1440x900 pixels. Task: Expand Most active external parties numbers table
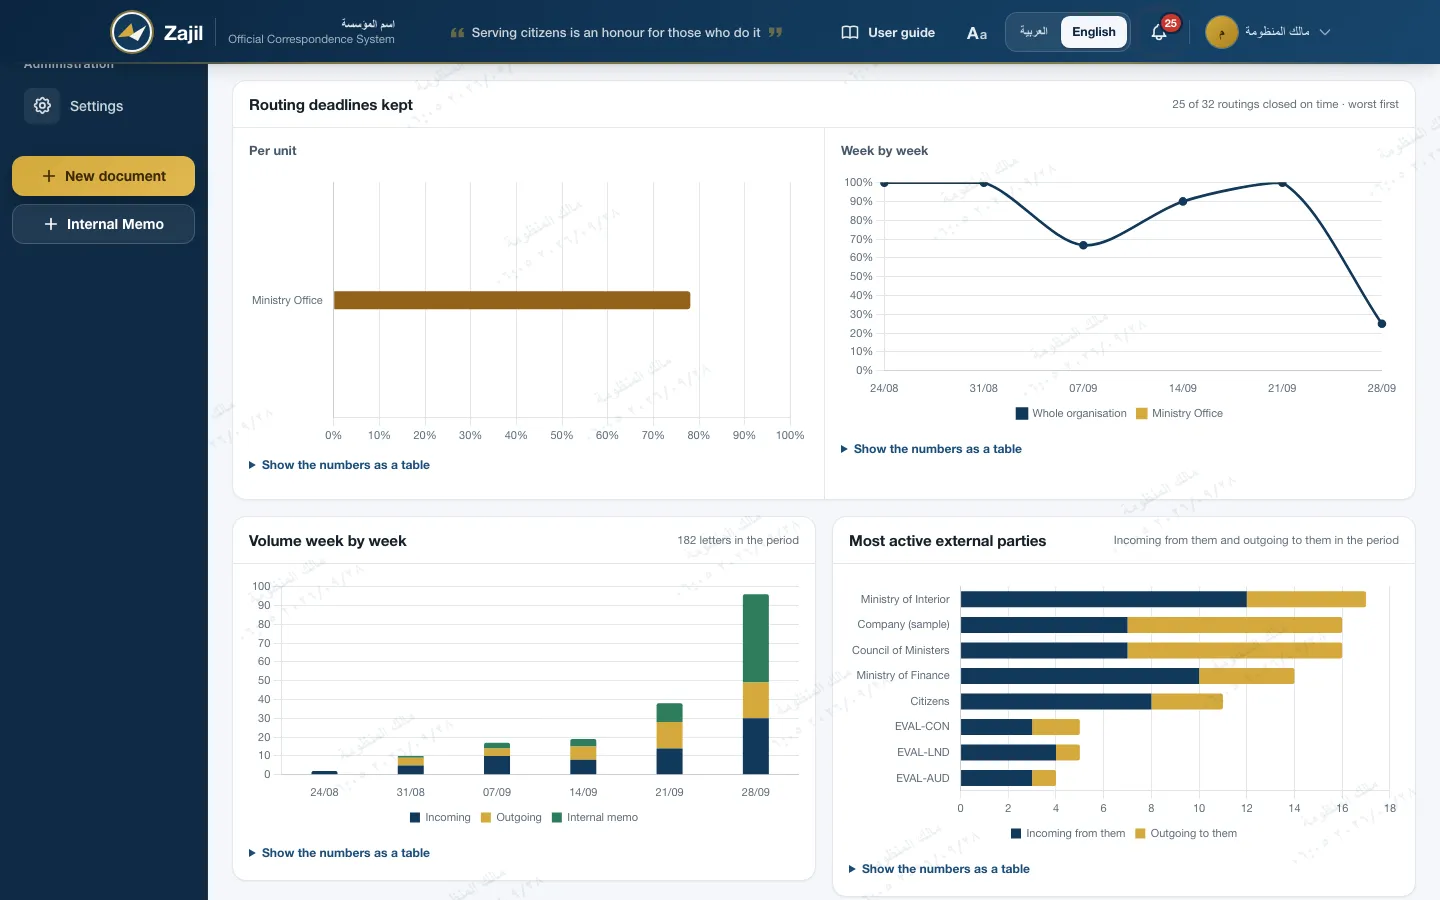tap(939, 869)
